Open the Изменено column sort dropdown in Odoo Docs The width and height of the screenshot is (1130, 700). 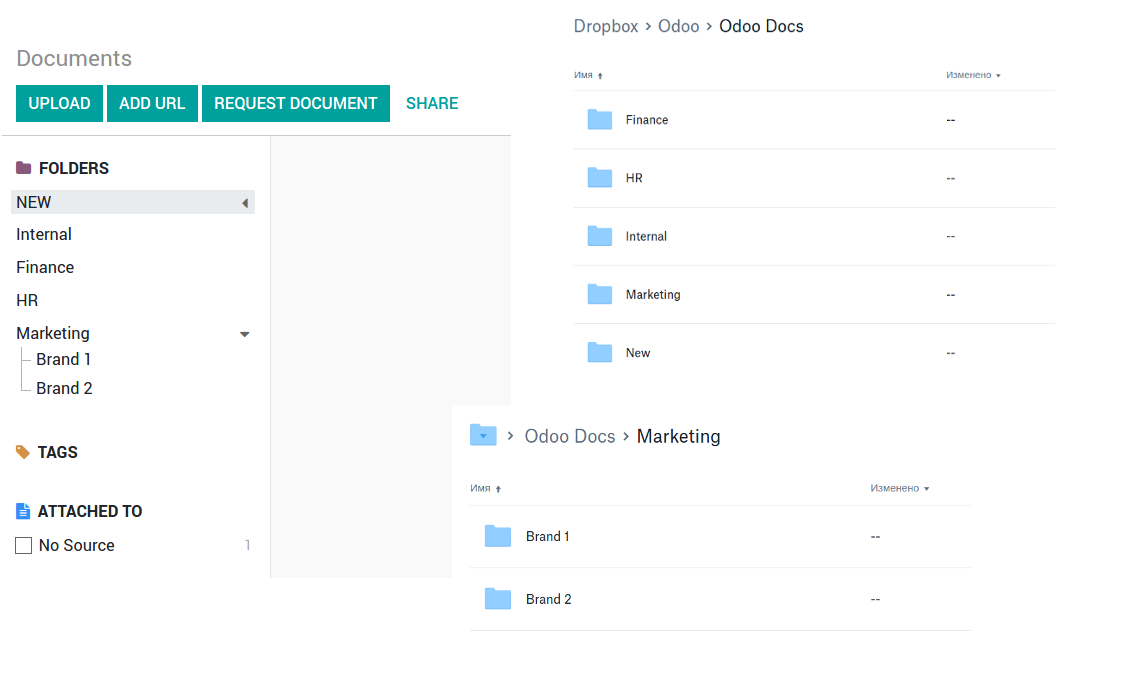[973, 76]
